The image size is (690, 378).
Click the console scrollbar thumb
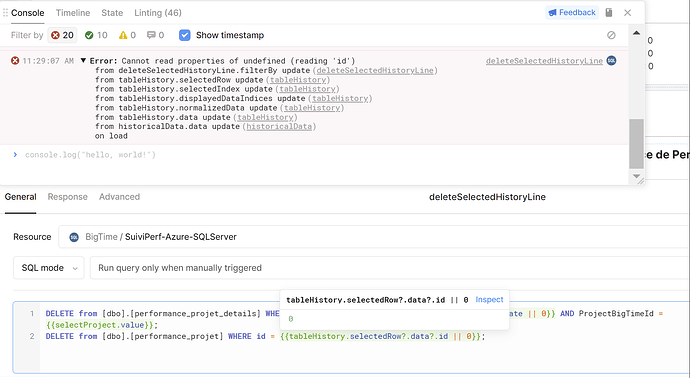(636, 143)
